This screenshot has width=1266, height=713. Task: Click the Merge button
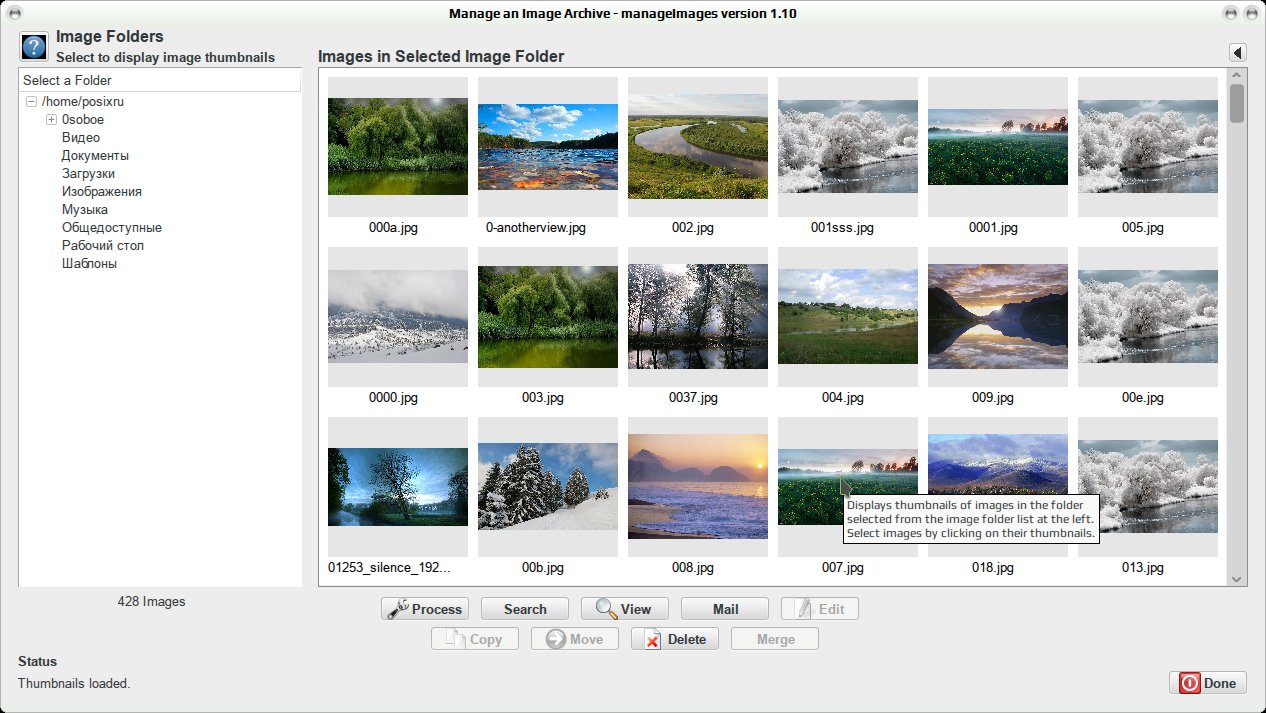pos(775,639)
